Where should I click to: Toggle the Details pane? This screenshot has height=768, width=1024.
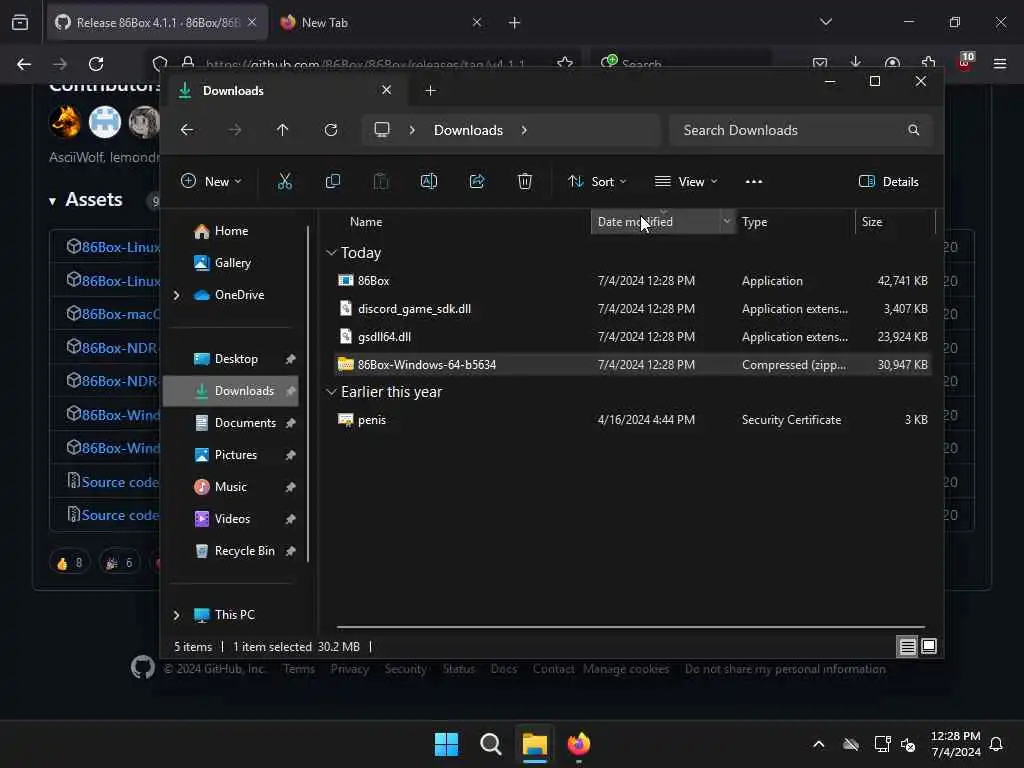pos(889,182)
